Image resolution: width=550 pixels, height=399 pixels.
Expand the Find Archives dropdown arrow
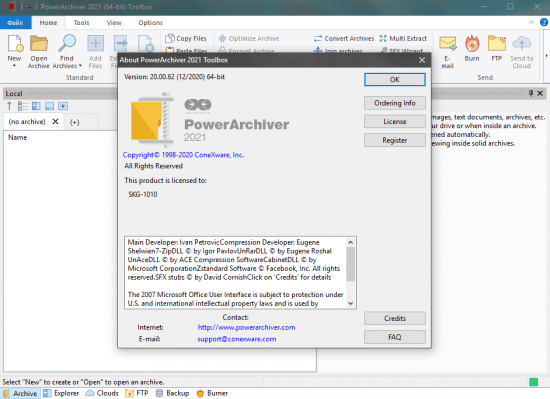point(80,66)
